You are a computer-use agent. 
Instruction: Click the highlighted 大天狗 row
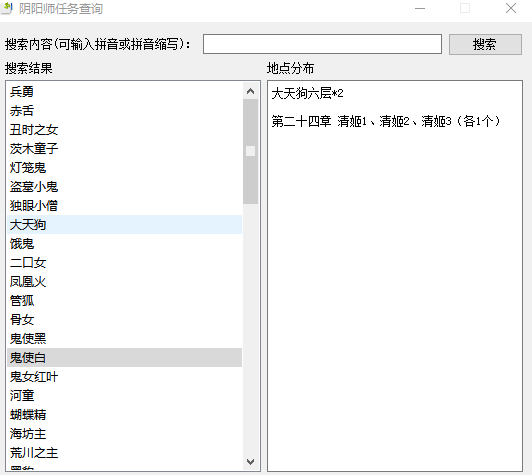[x=125, y=225]
